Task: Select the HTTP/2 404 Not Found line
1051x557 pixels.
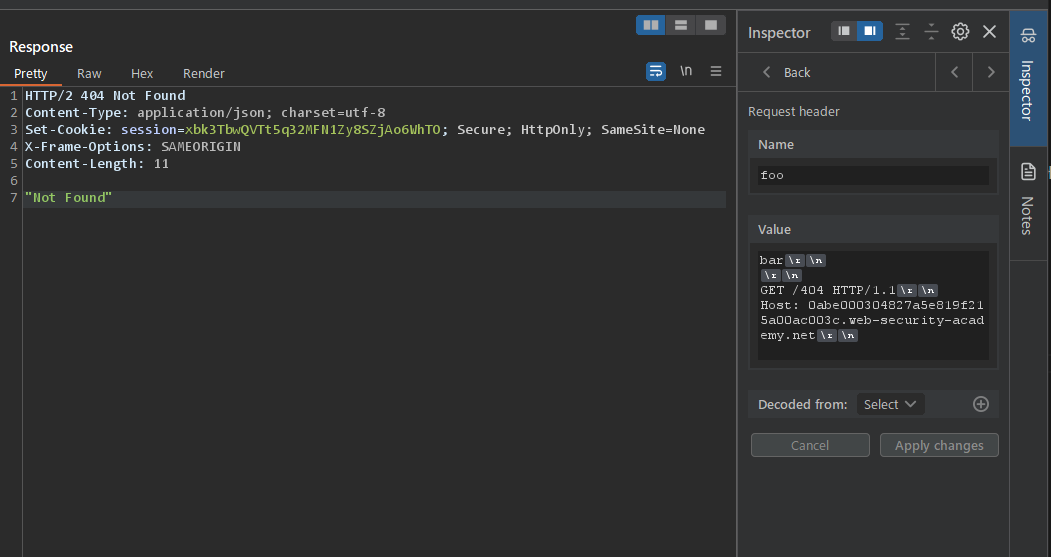Action: click(x=105, y=96)
